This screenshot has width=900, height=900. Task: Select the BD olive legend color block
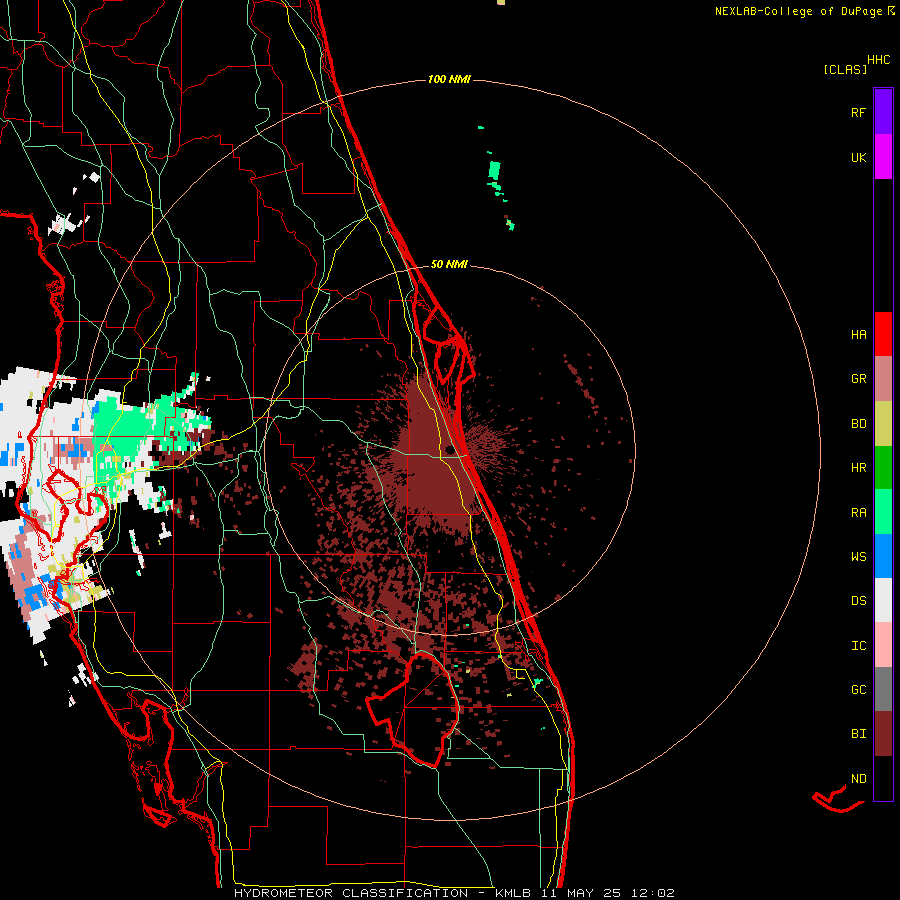coord(883,424)
